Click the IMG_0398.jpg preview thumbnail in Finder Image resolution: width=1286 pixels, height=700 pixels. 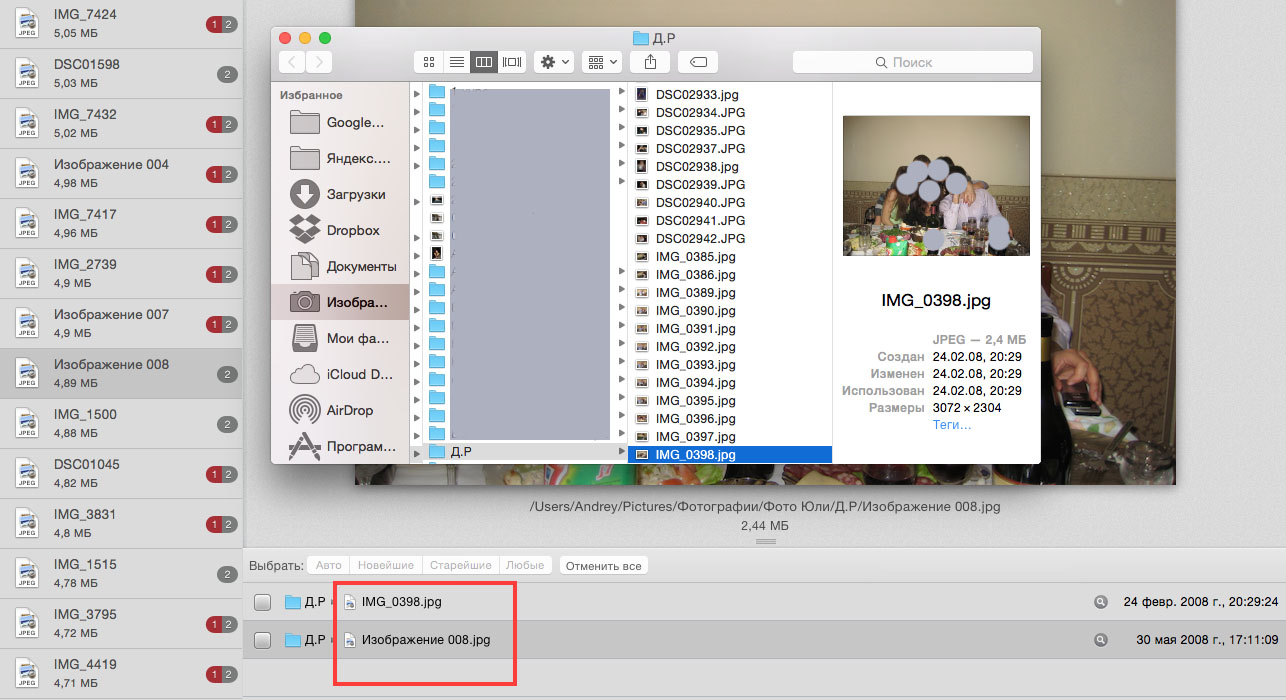click(936, 186)
